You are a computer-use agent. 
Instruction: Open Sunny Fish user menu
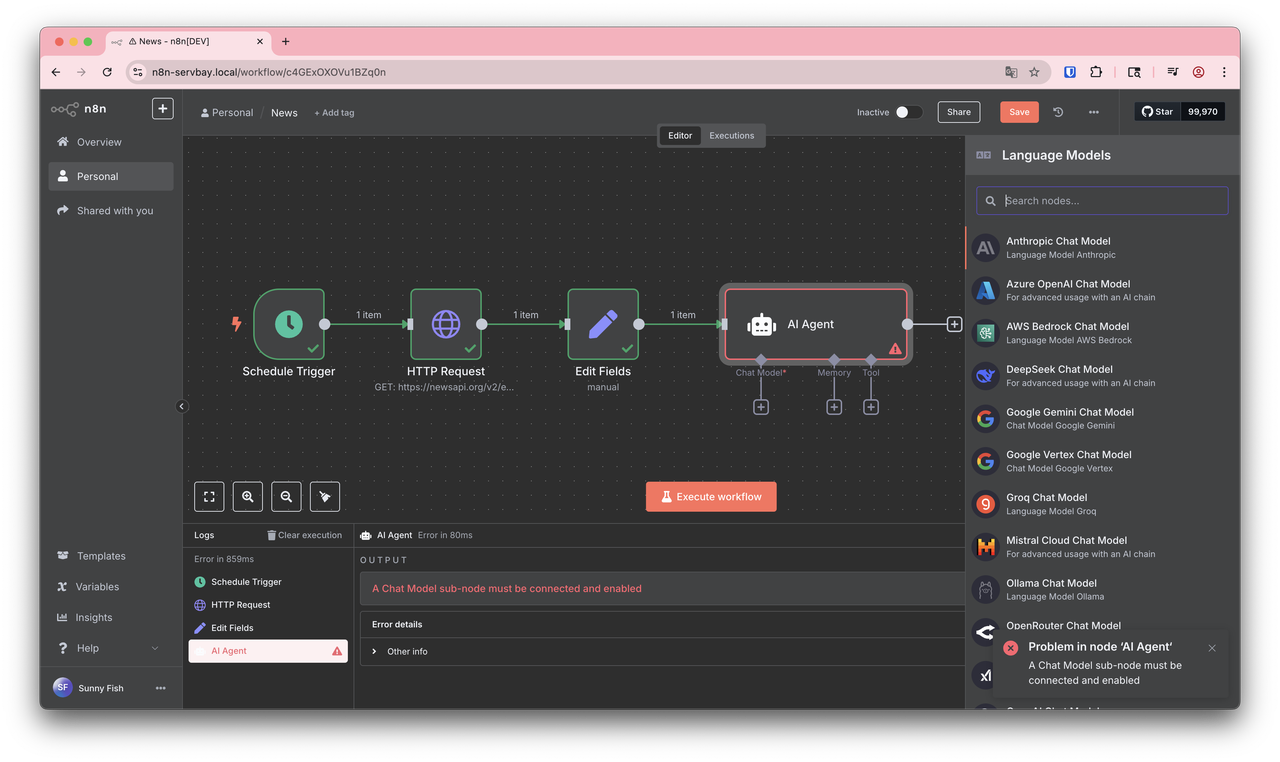click(160, 688)
